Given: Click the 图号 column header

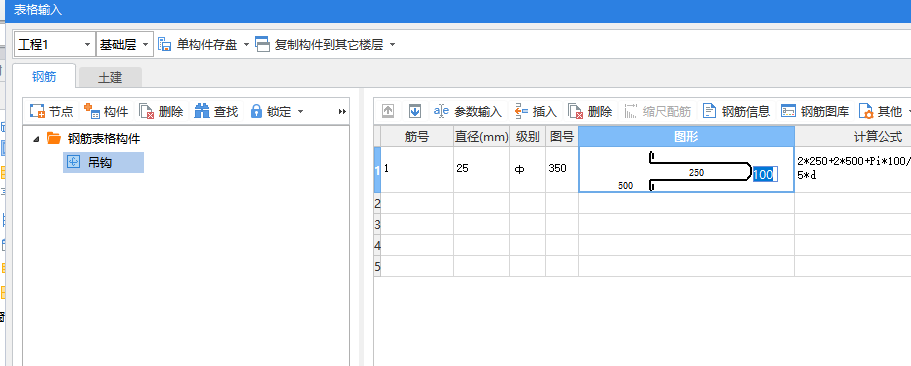Looking at the screenshot, I should (562, 137).
